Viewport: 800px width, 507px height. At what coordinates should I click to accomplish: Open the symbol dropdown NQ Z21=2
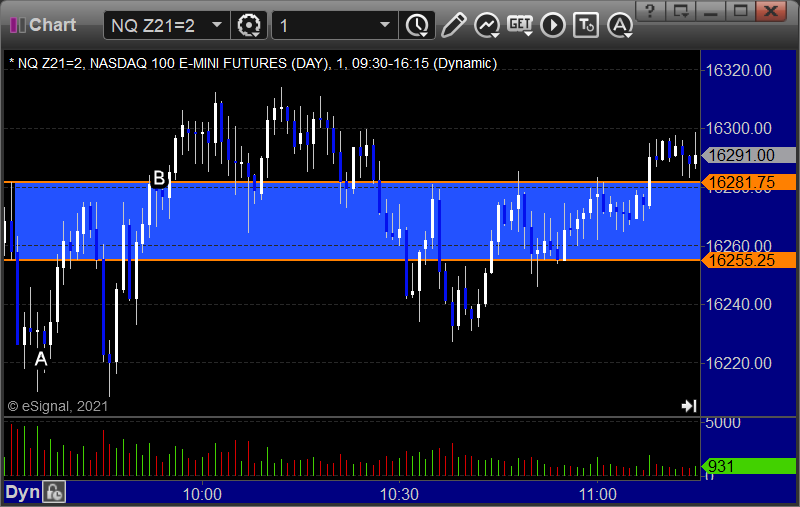pyautogui.click(x=166, y=25)
